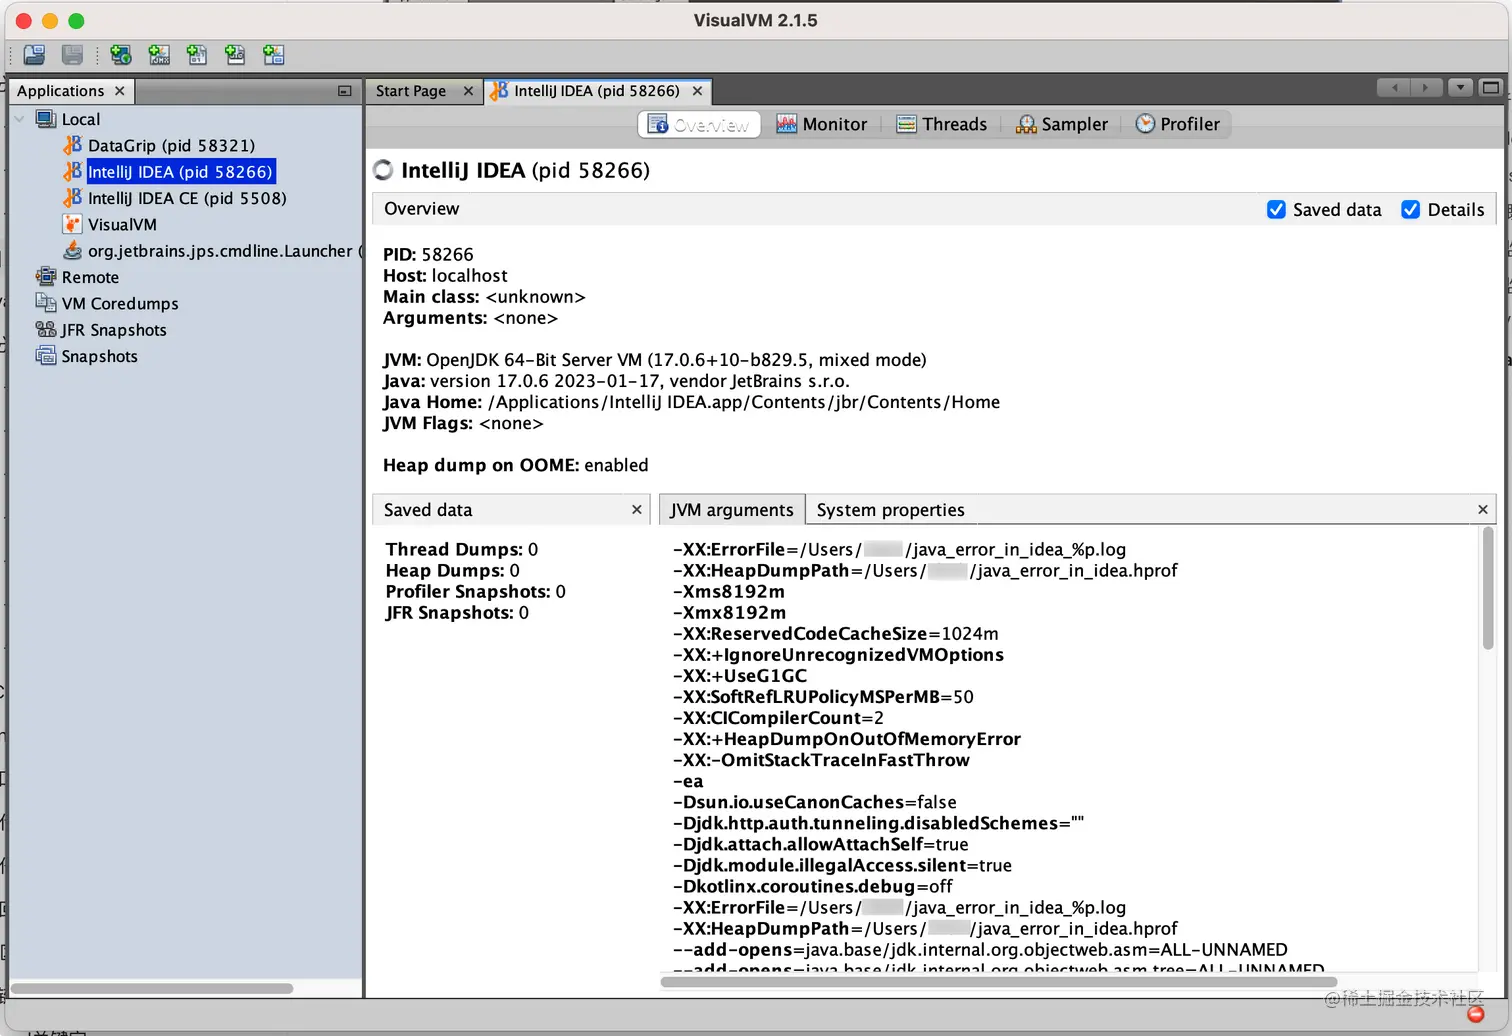Viewport: 1512px width, 1036px height.
Task: Select DataGrip (pid 58321) in tree
Action: click(171, 146)
